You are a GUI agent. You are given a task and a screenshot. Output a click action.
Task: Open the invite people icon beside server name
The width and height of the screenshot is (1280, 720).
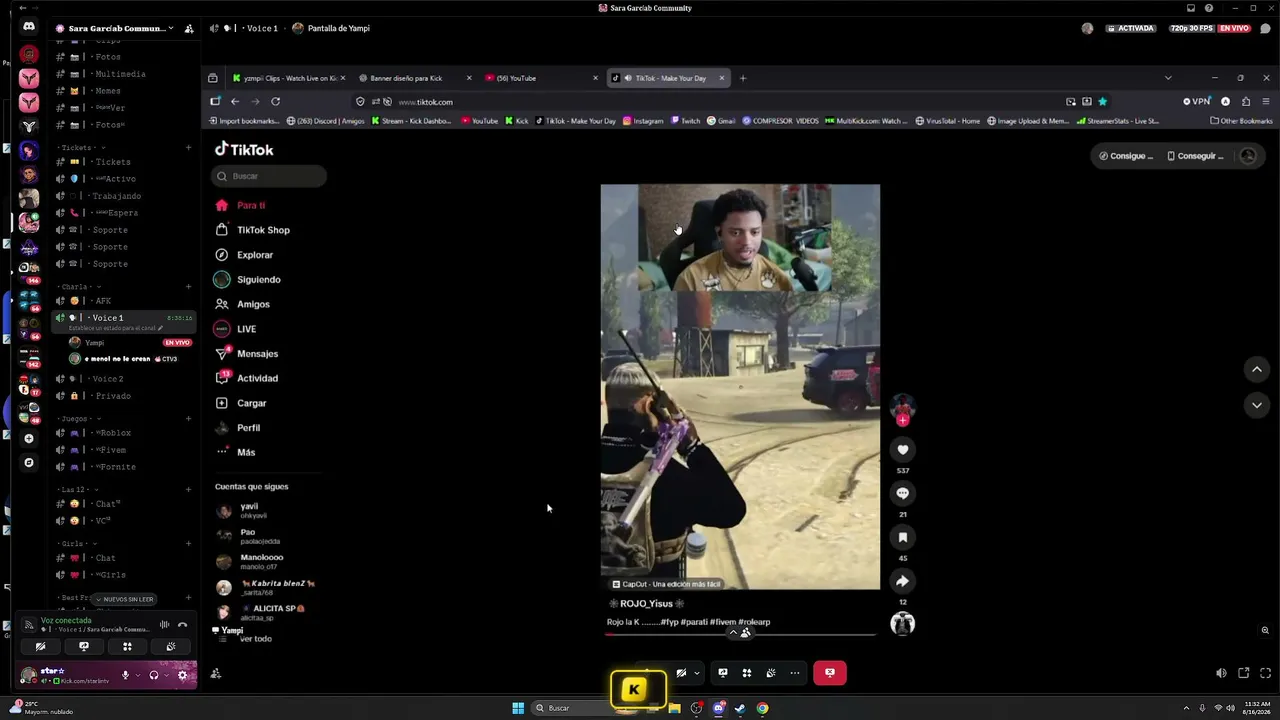(x=189, y=28)
